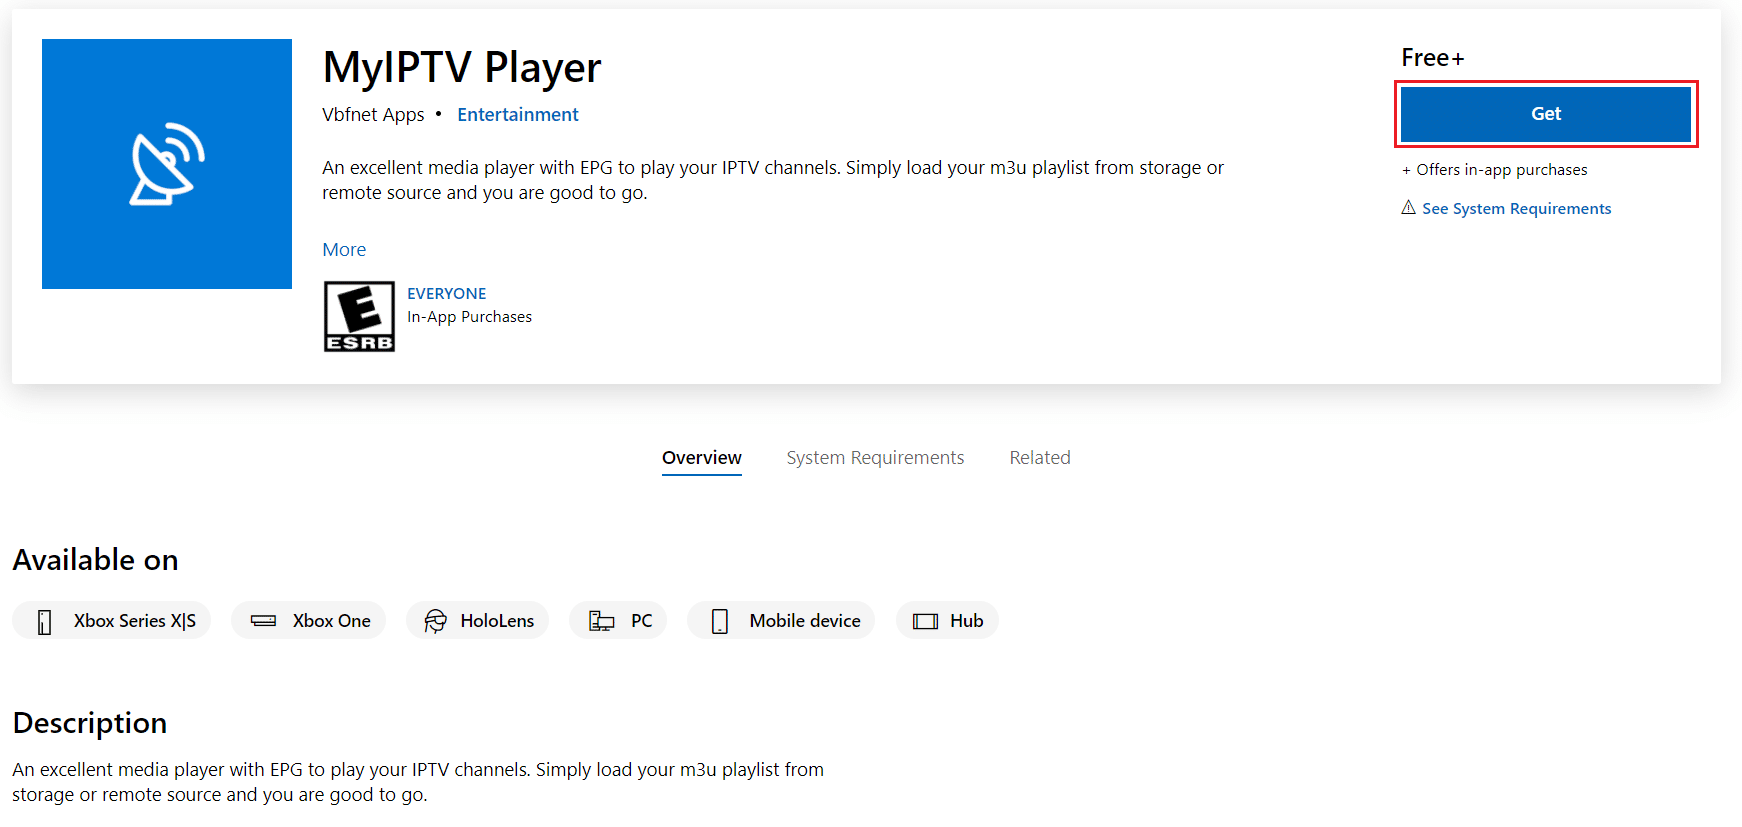
Task: Click the Xbox Series X|S device icon
Action: pos(42,620)
